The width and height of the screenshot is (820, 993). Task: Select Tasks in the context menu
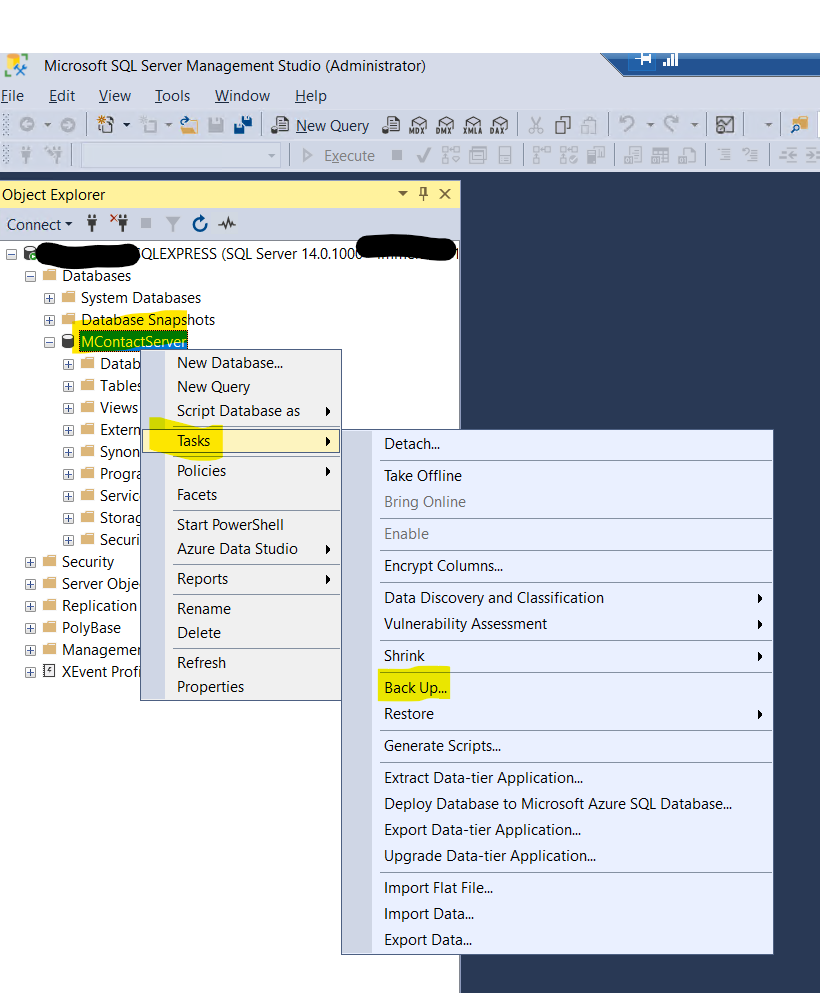click(x=241, y=441)
